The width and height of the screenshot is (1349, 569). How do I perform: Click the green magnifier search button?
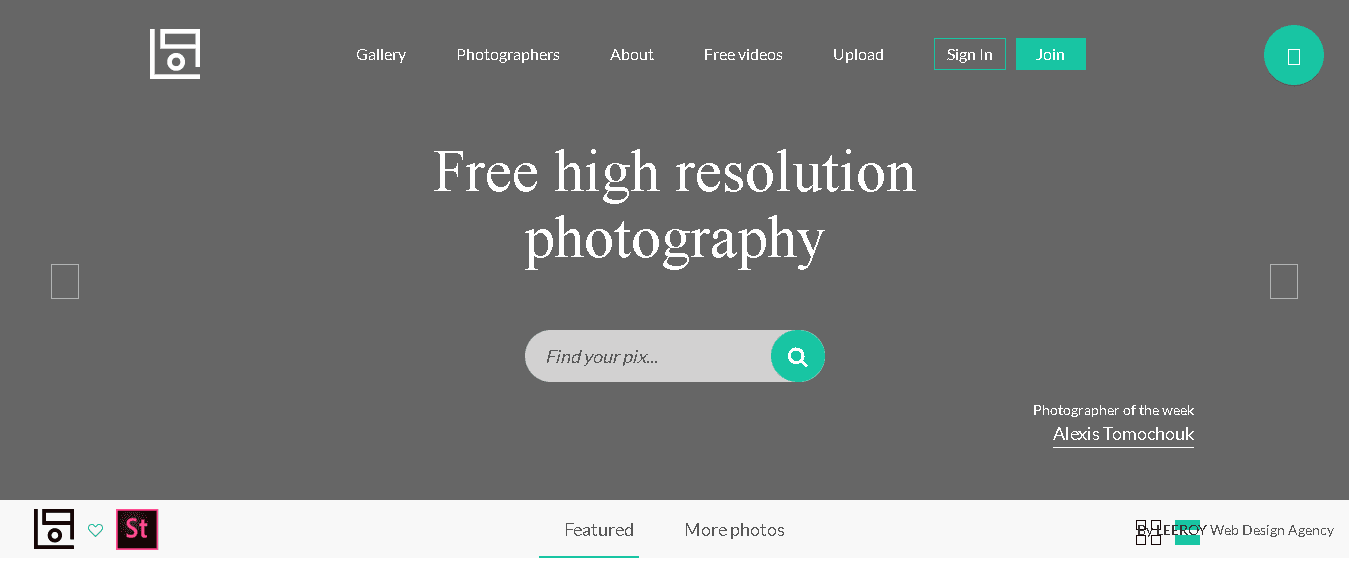click(798, 356)
